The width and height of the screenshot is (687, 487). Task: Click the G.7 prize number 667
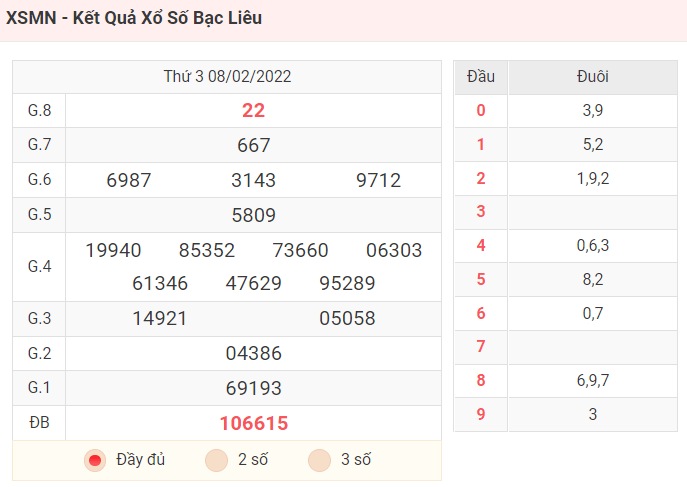(254, 145)
